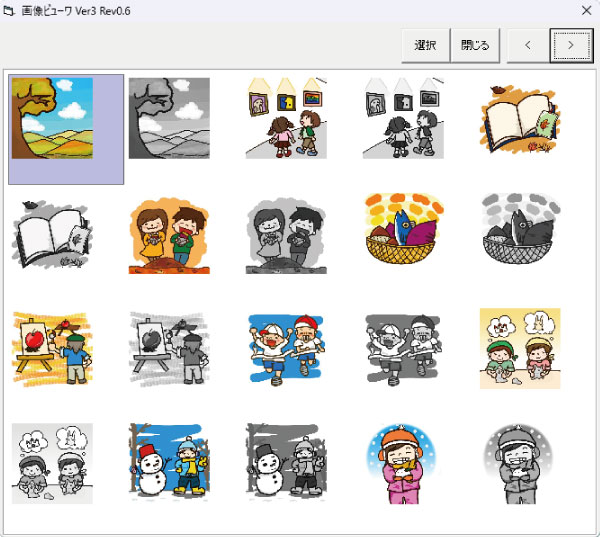Open the app icon in title bar

pos(9,10)
